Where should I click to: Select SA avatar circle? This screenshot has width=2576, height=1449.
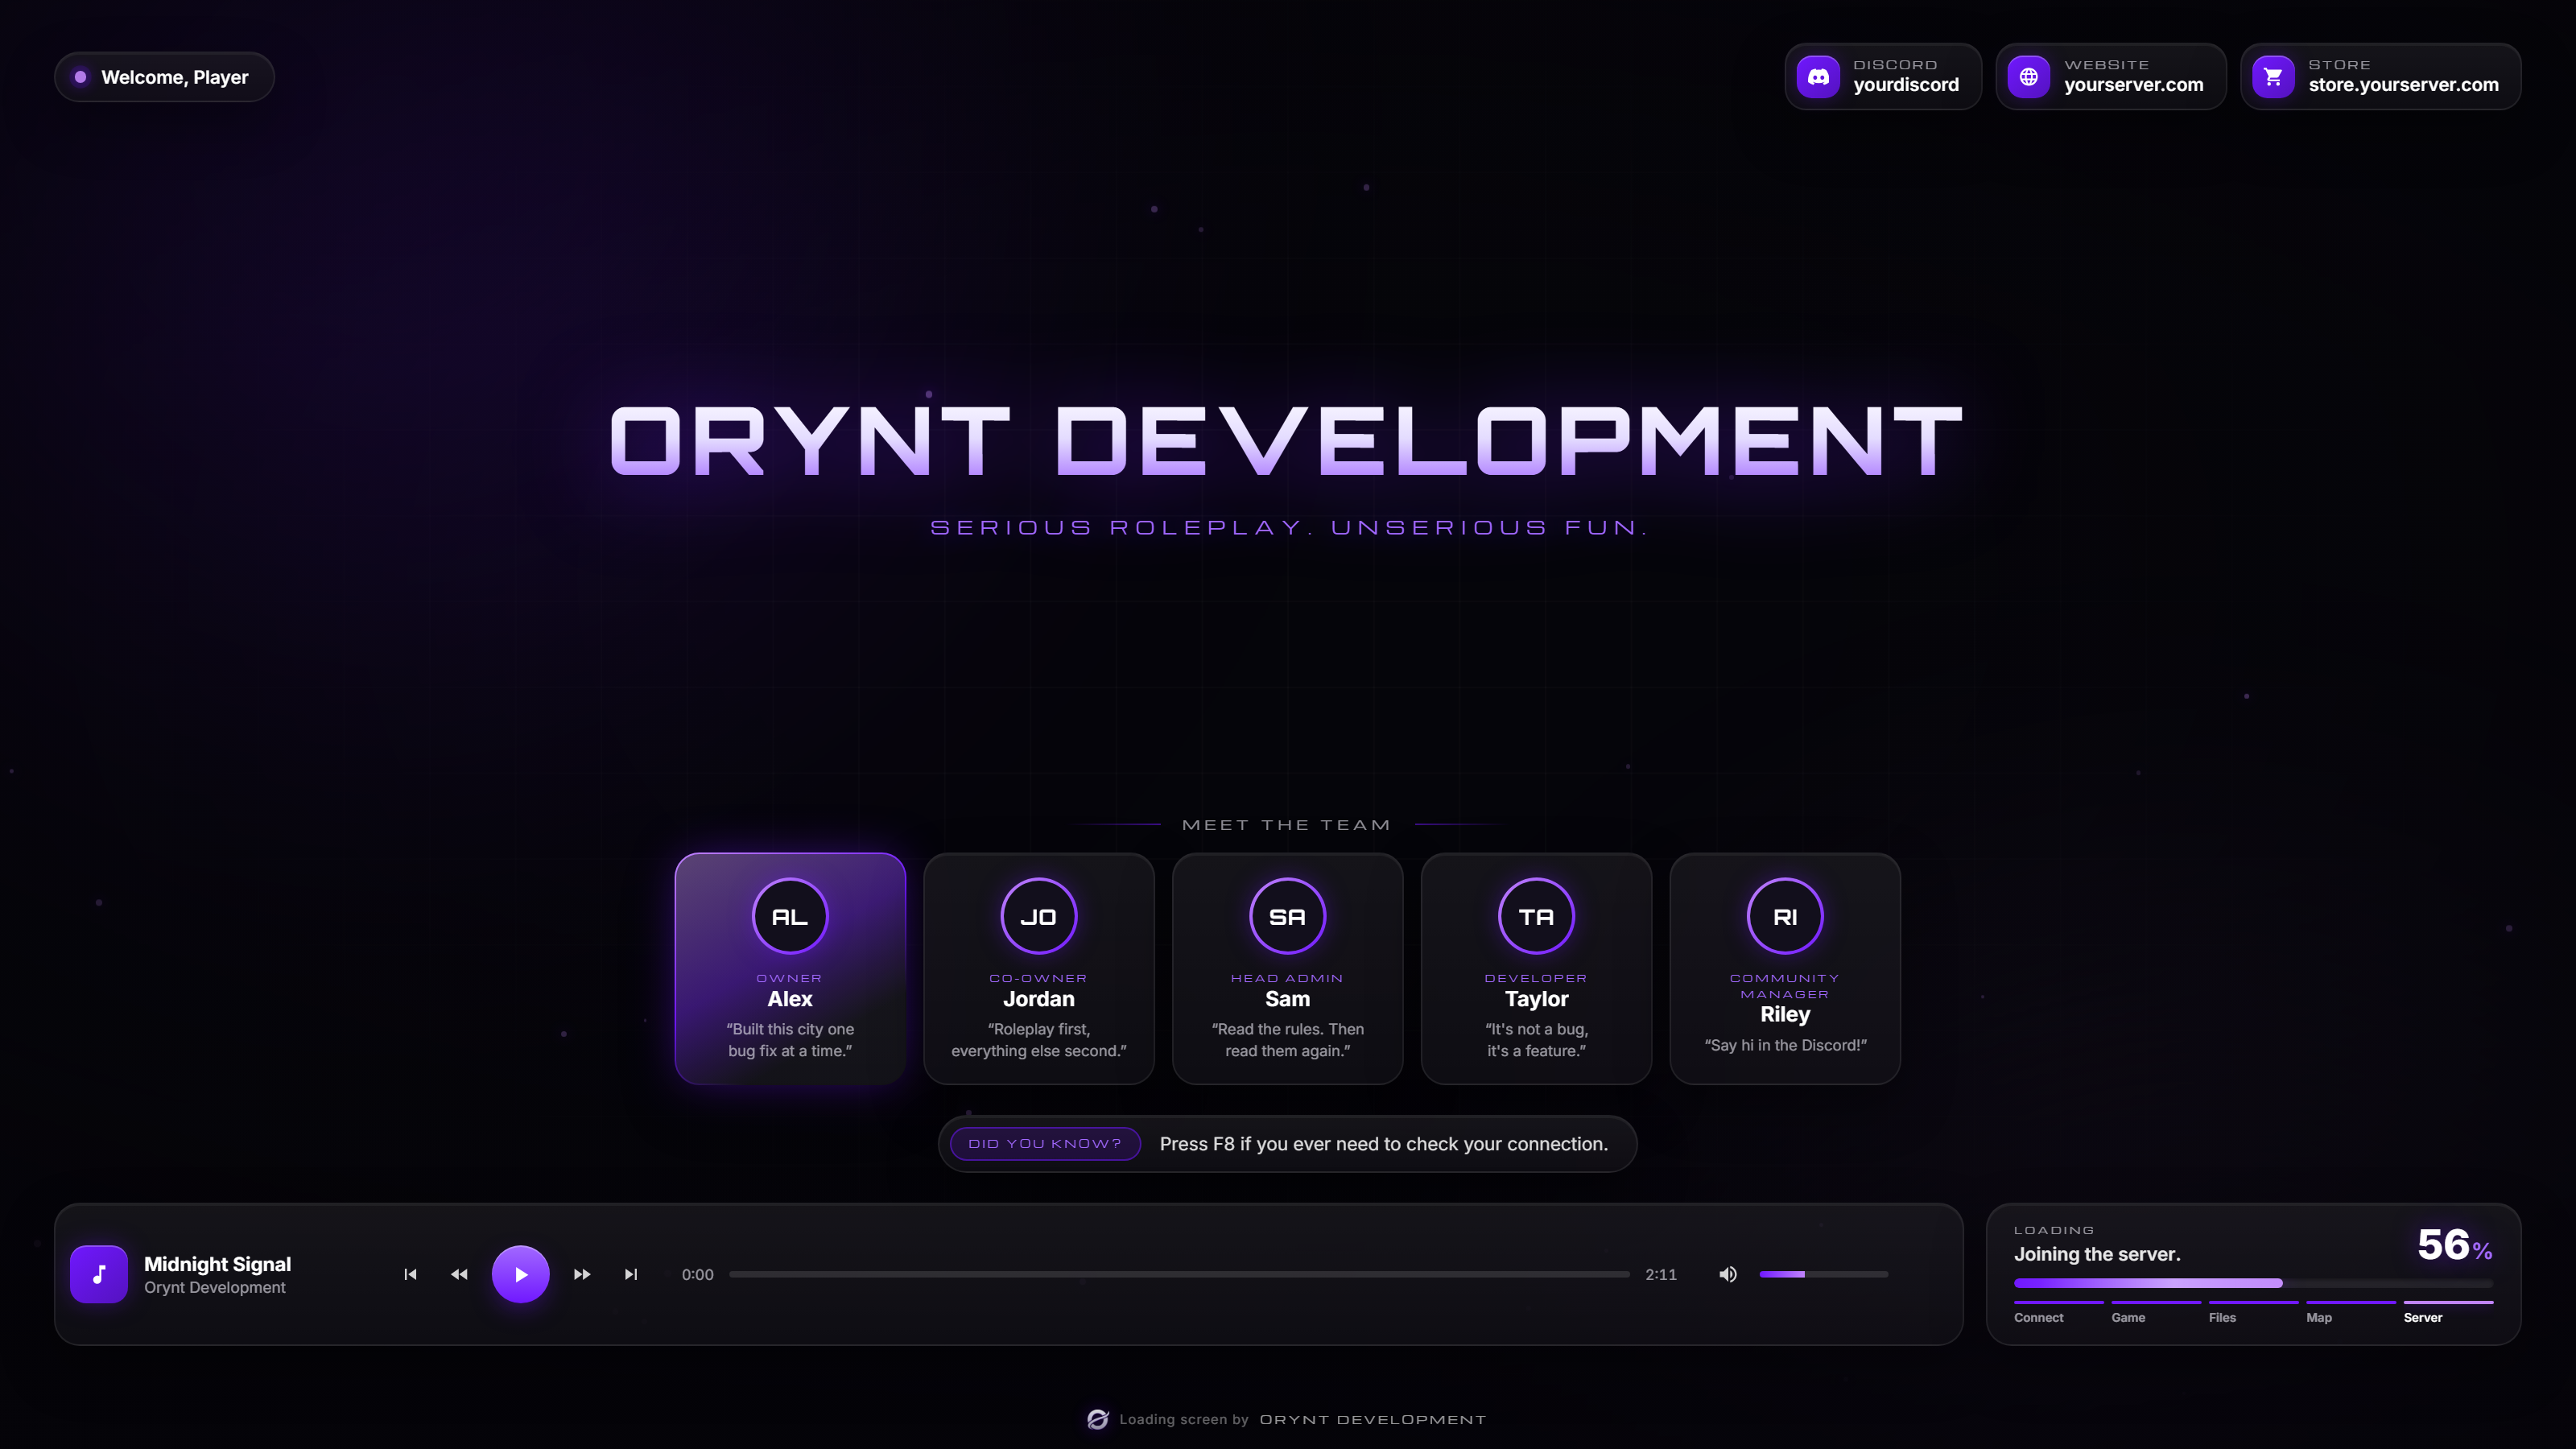click(x=1287, y=916)
